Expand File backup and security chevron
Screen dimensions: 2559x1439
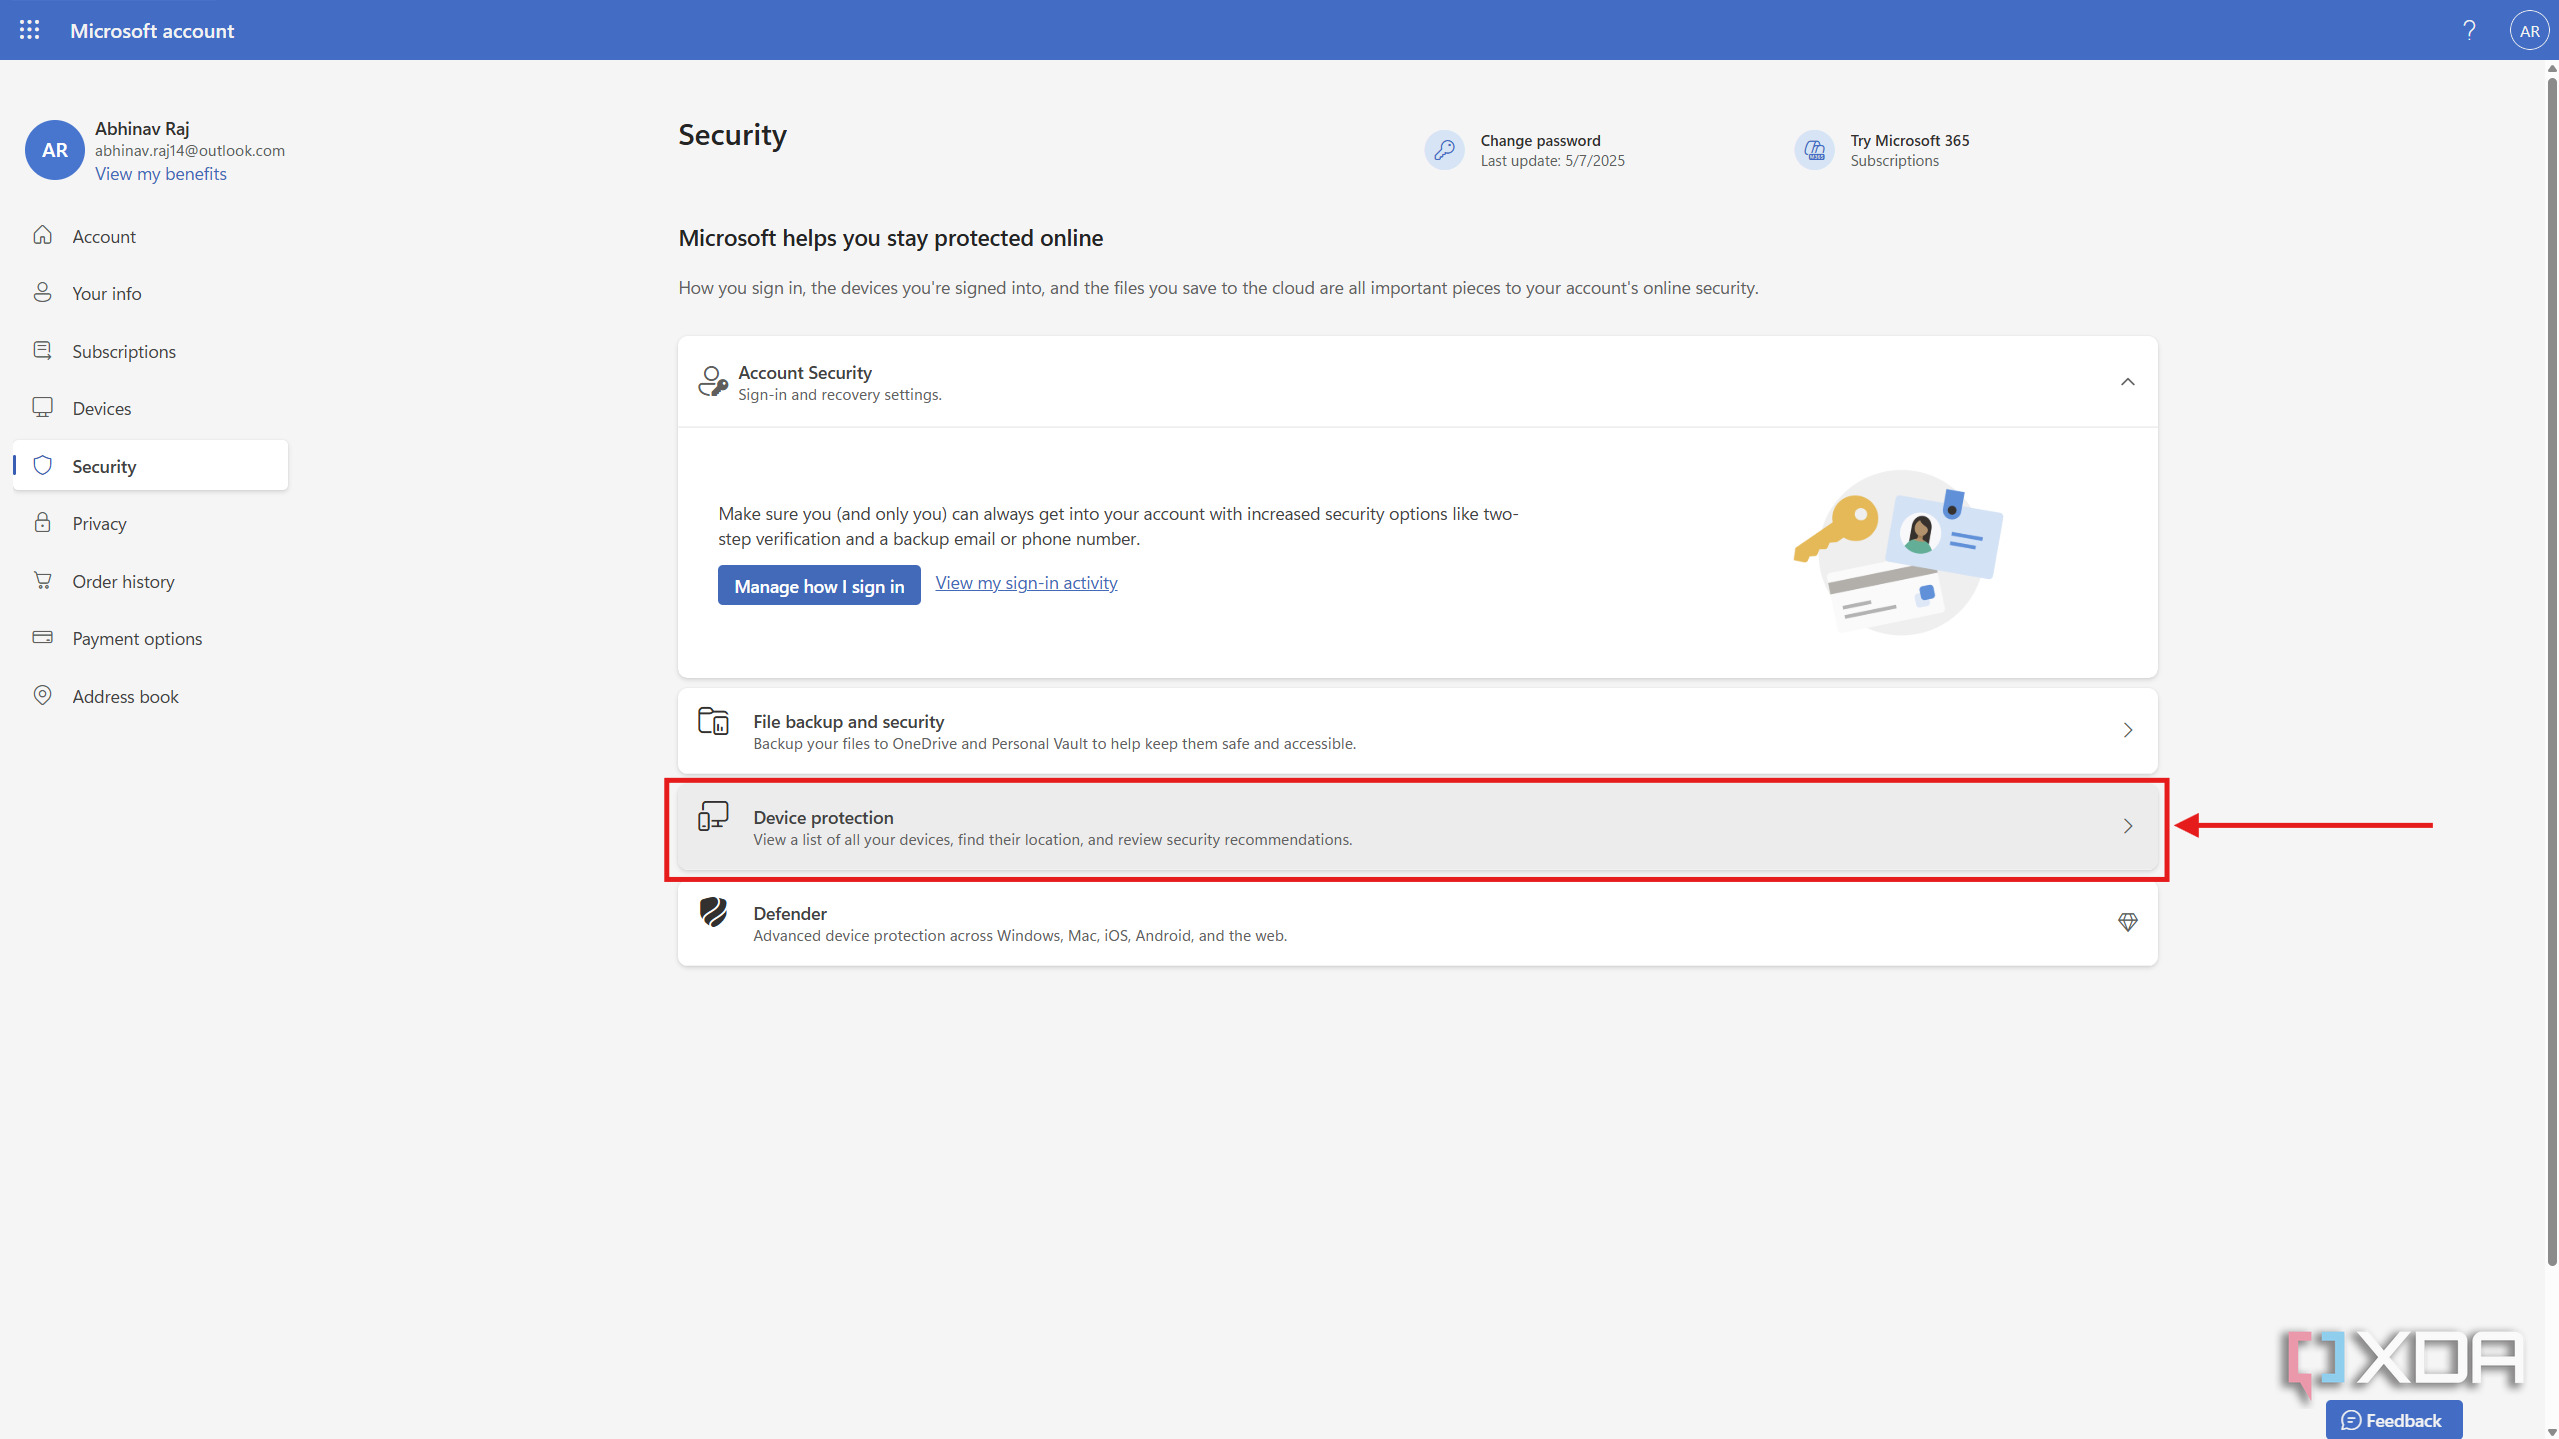(2127, 730)
